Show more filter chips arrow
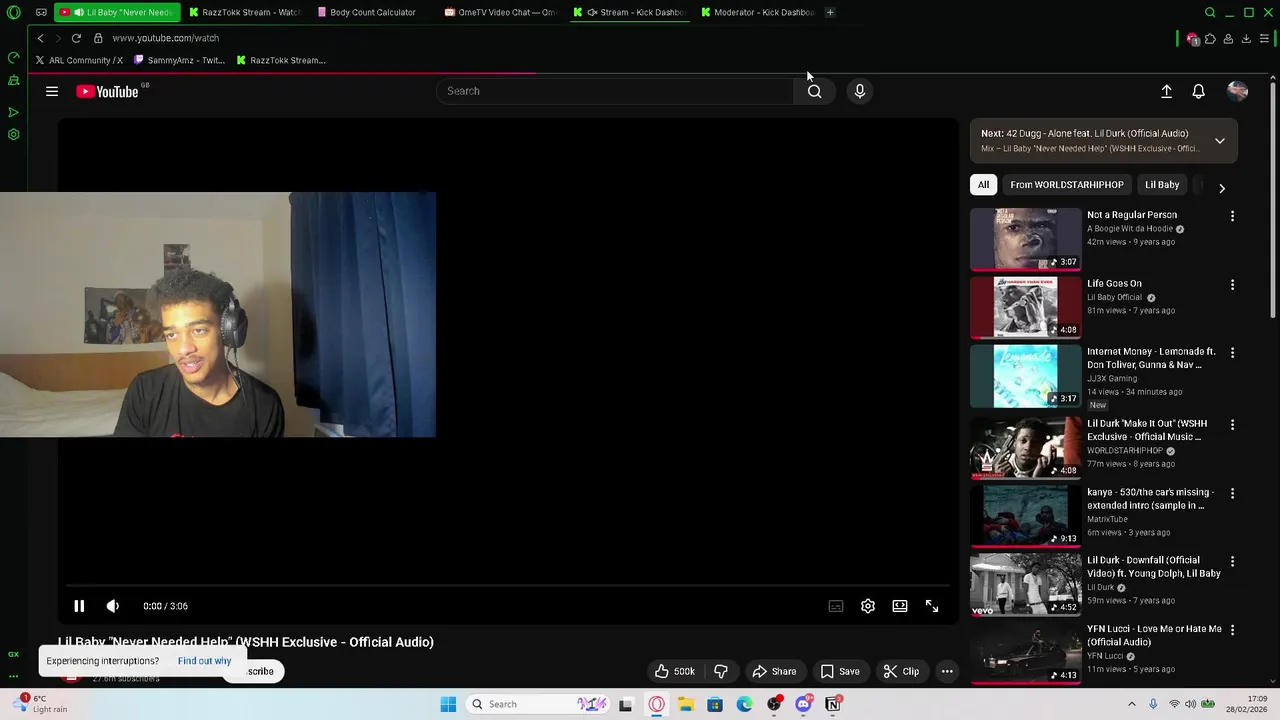 pyautogui.click(x=1222, y=188)
